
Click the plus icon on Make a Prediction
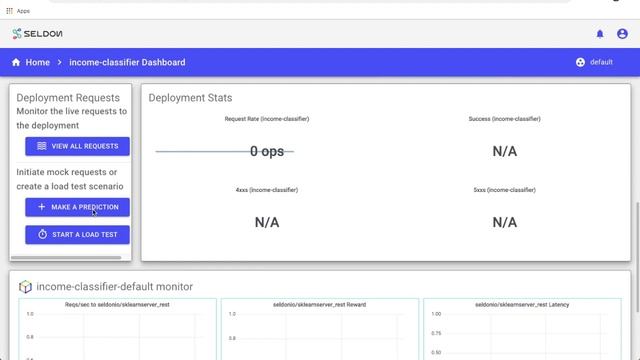point(41,207)
